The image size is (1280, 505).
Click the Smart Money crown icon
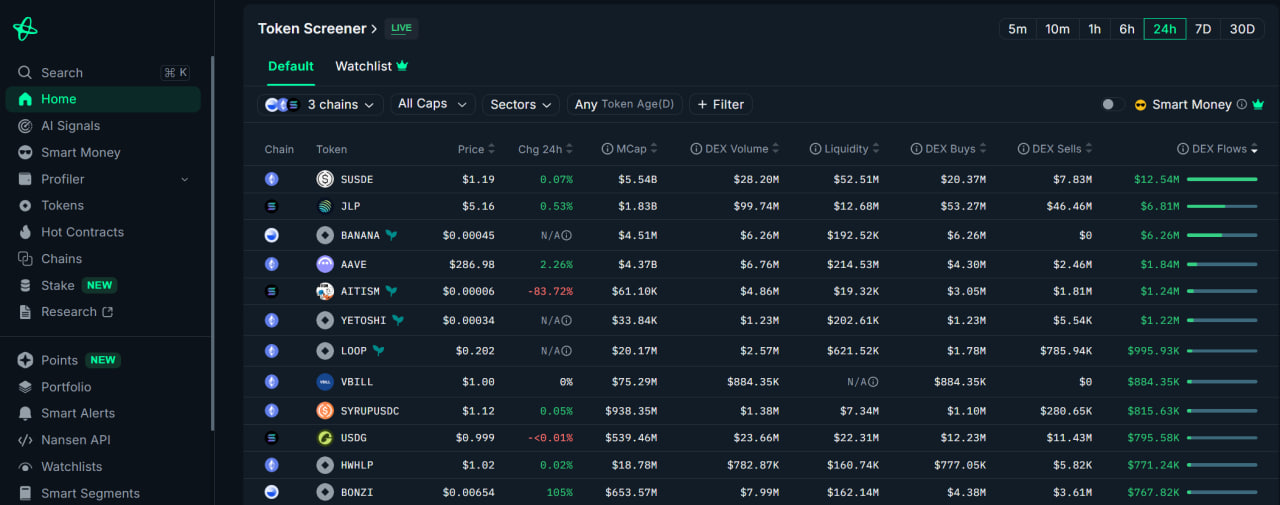(1258, 104)
